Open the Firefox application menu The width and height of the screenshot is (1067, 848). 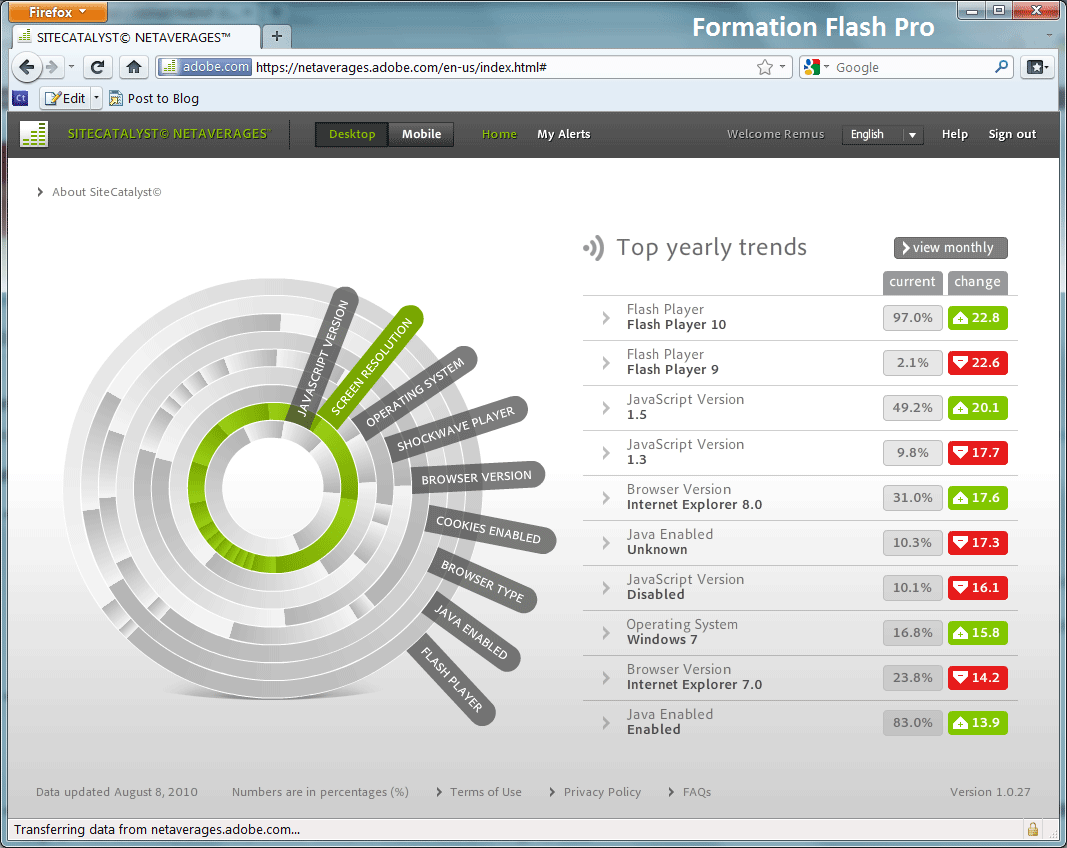point(59,12)
